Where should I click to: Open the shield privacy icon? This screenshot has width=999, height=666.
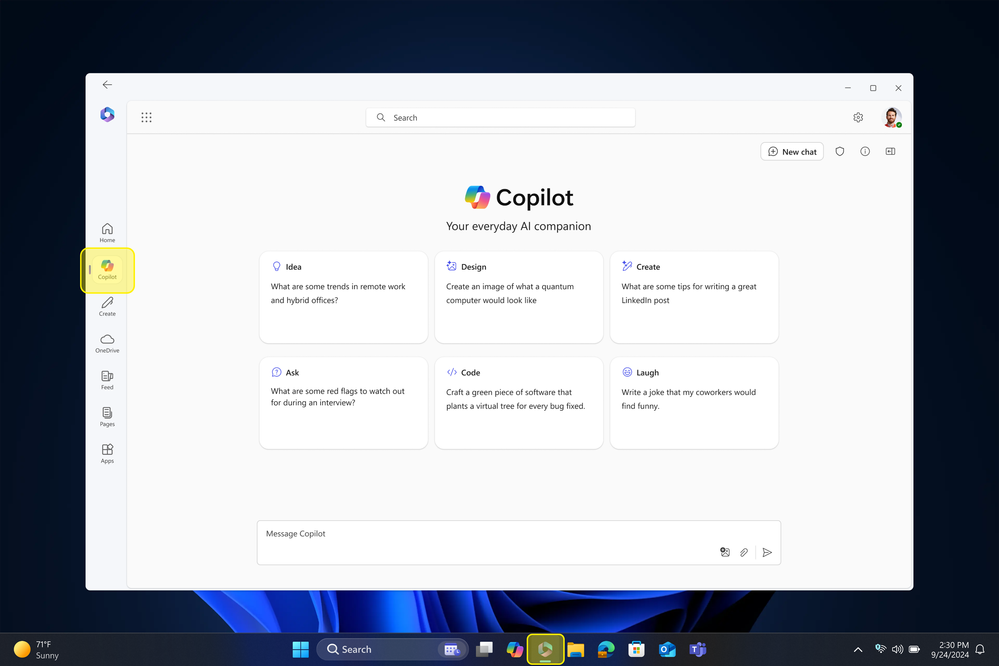coord(840,151)
